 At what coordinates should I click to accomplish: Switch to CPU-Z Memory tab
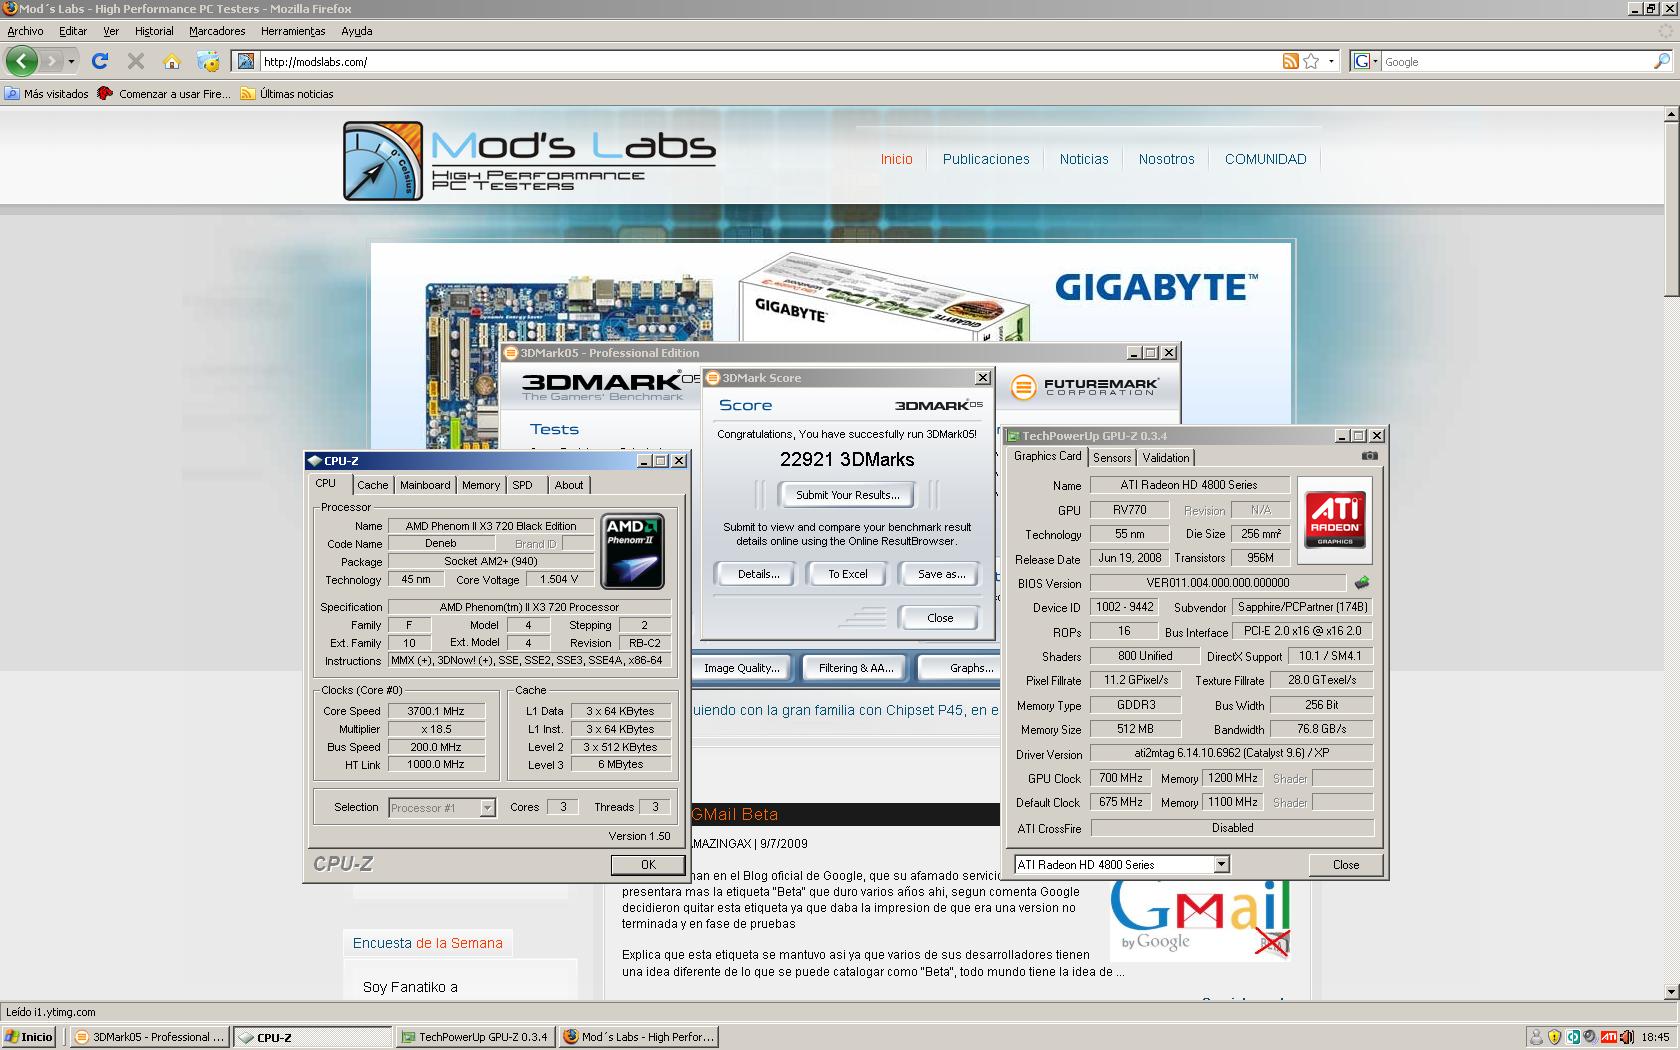(x=481, y=485)
